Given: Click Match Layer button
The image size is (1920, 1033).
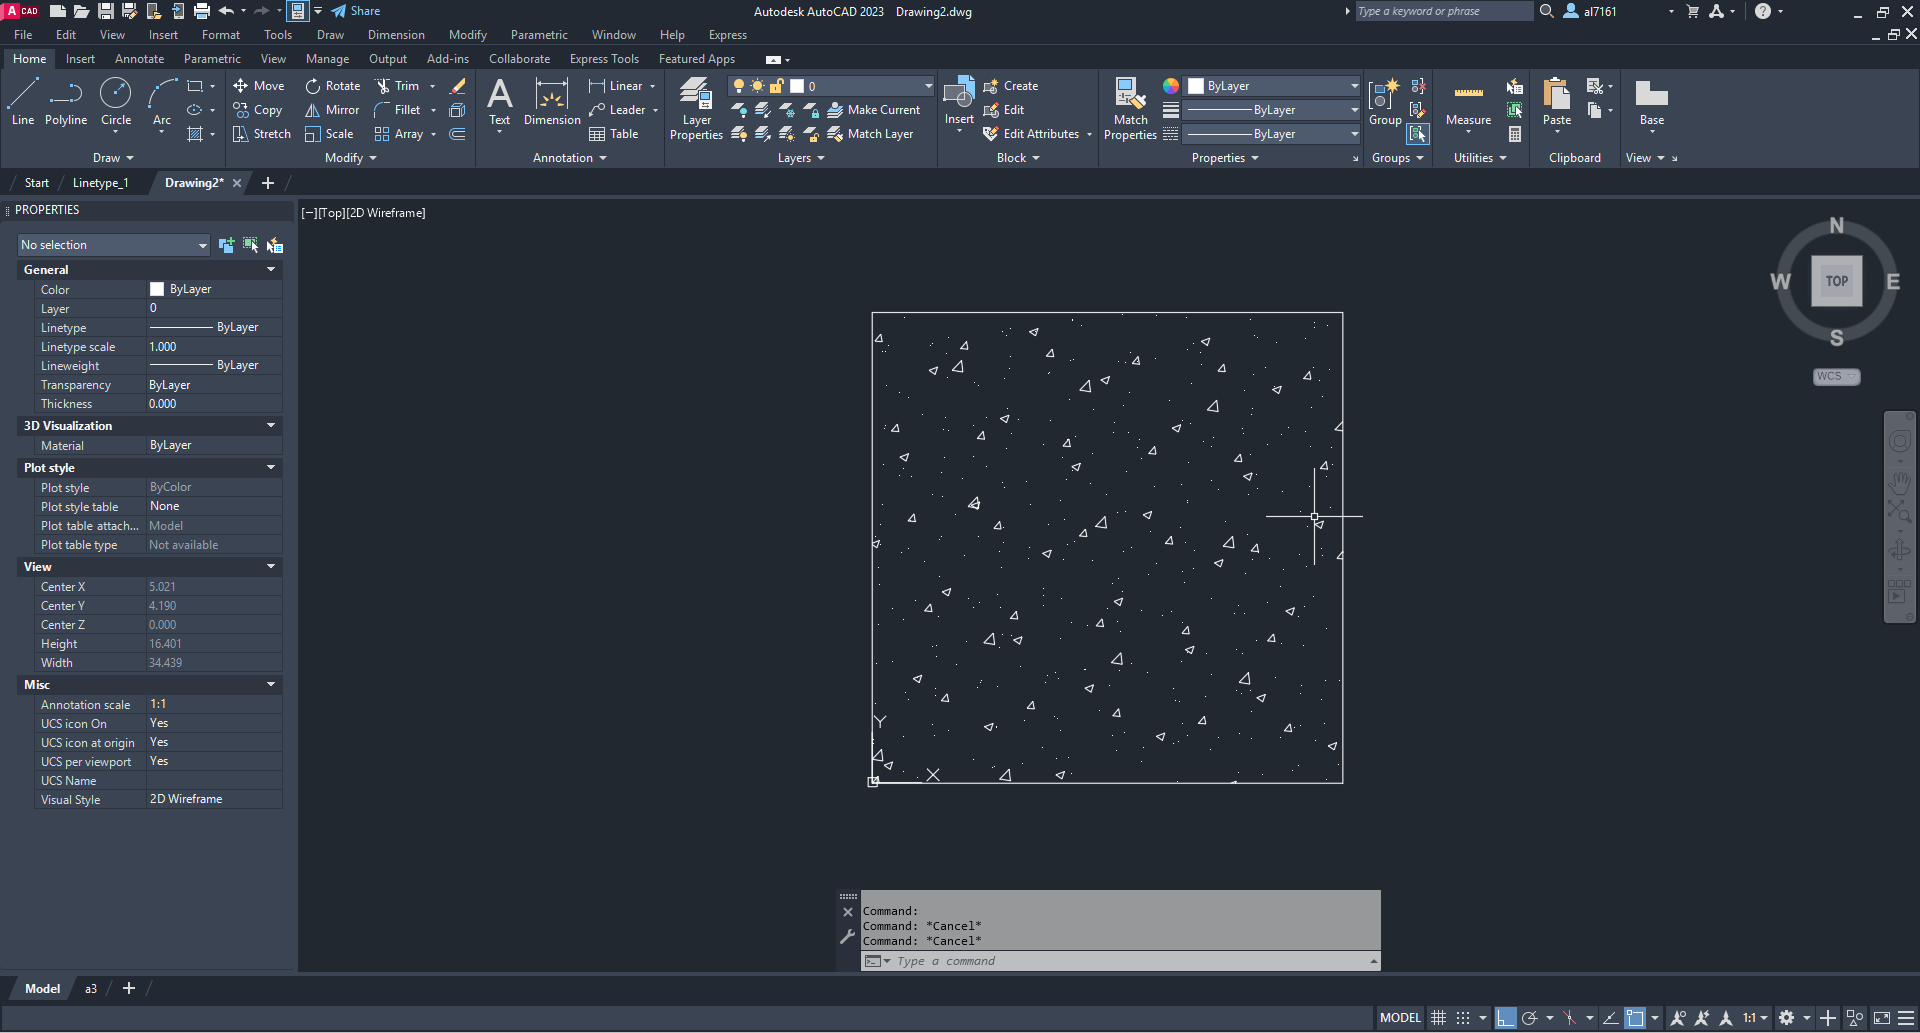Looking at the screenshot, I should click(x=870, y=134).
